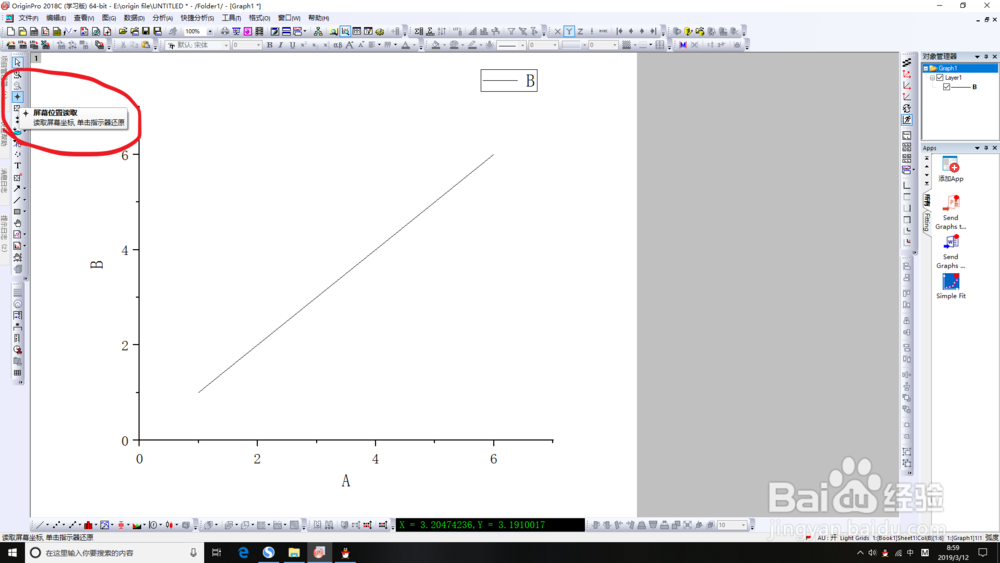This screenshot has height=563, width=1000.
Task: Open the 文件 (File) menu
Action: [x=28, y=18]
